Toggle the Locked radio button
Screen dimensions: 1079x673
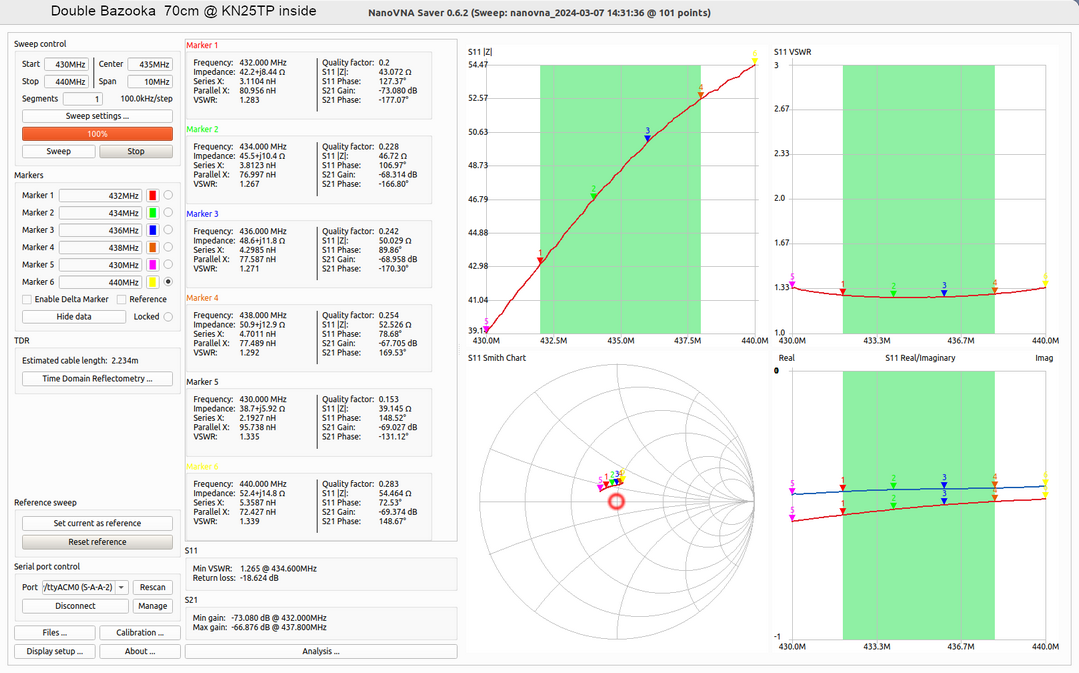168,317
